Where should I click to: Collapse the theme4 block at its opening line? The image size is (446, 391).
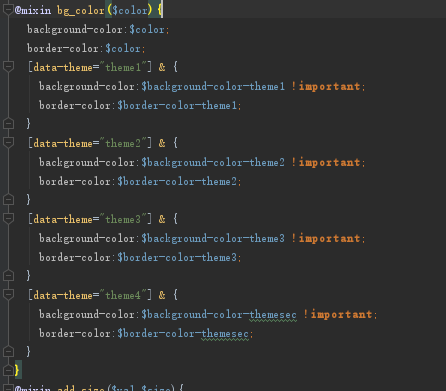click(8, 294)
